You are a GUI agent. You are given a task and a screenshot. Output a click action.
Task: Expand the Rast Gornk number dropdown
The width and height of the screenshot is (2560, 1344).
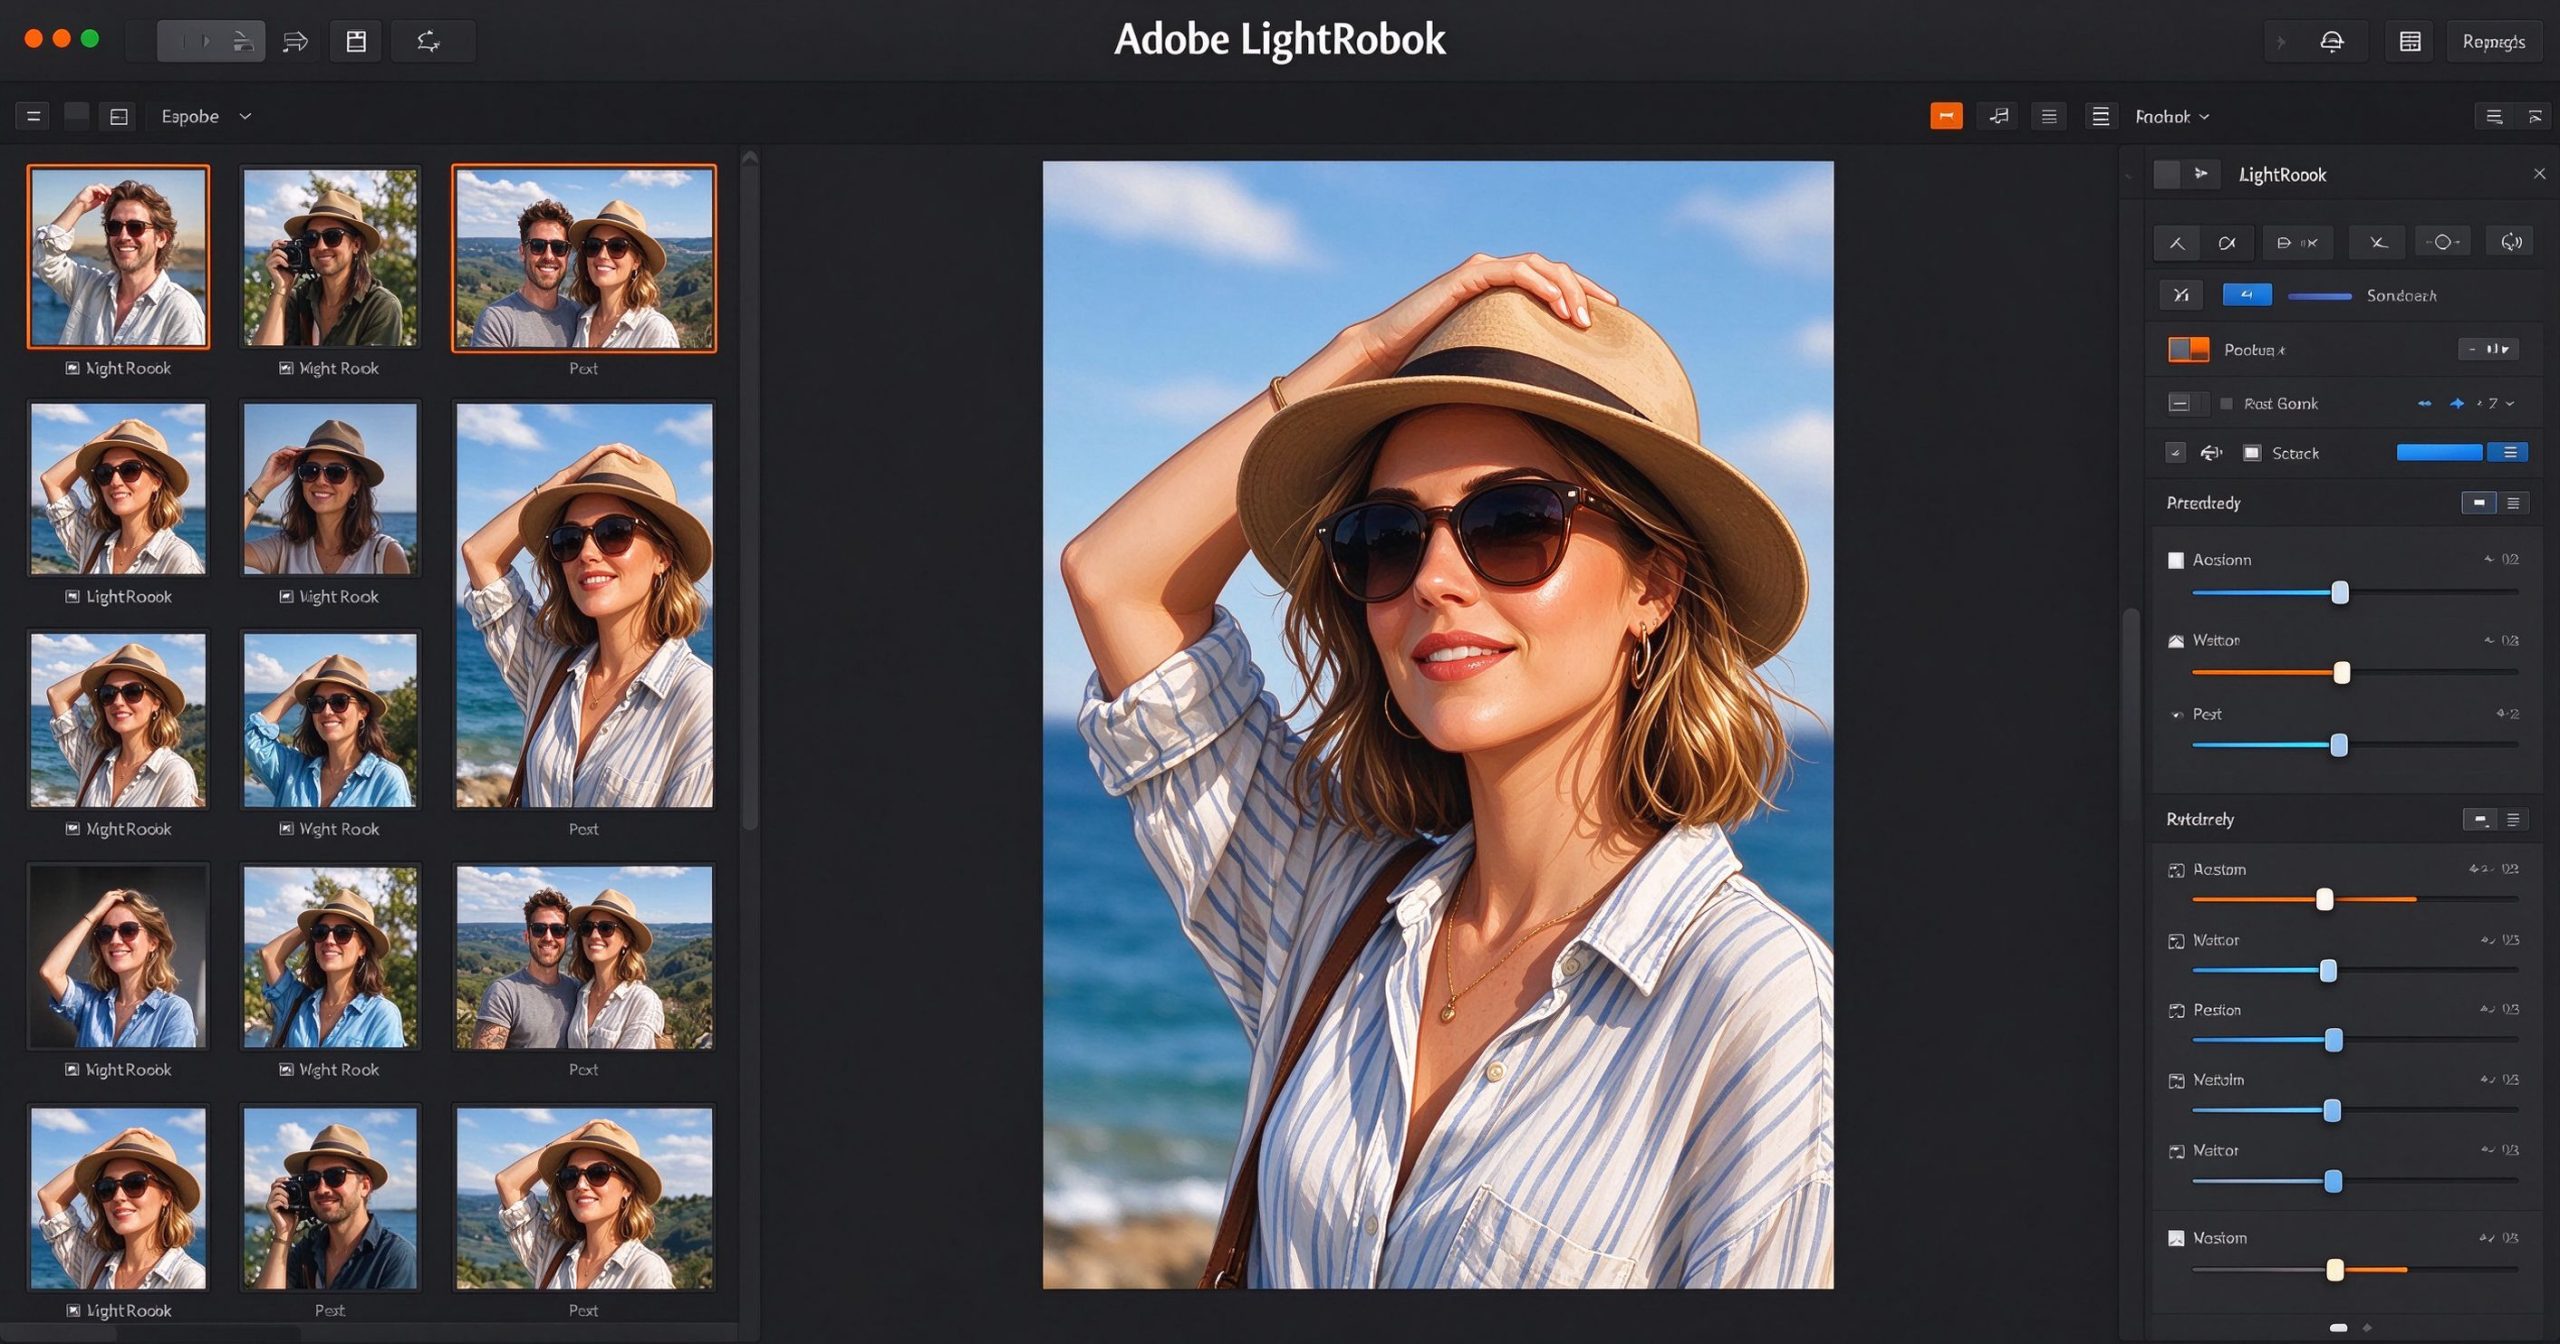pos(2499,404)
